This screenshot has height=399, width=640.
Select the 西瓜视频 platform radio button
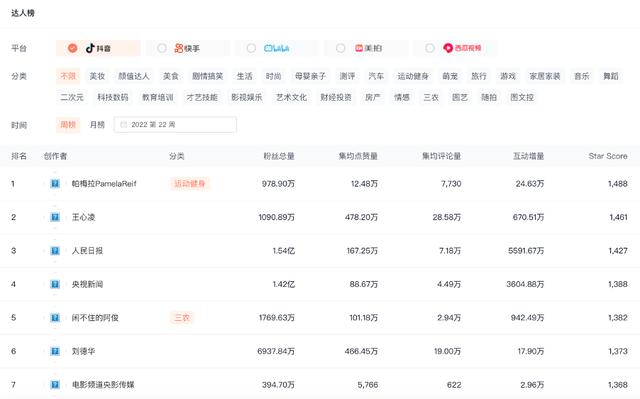tap(430, 48)
